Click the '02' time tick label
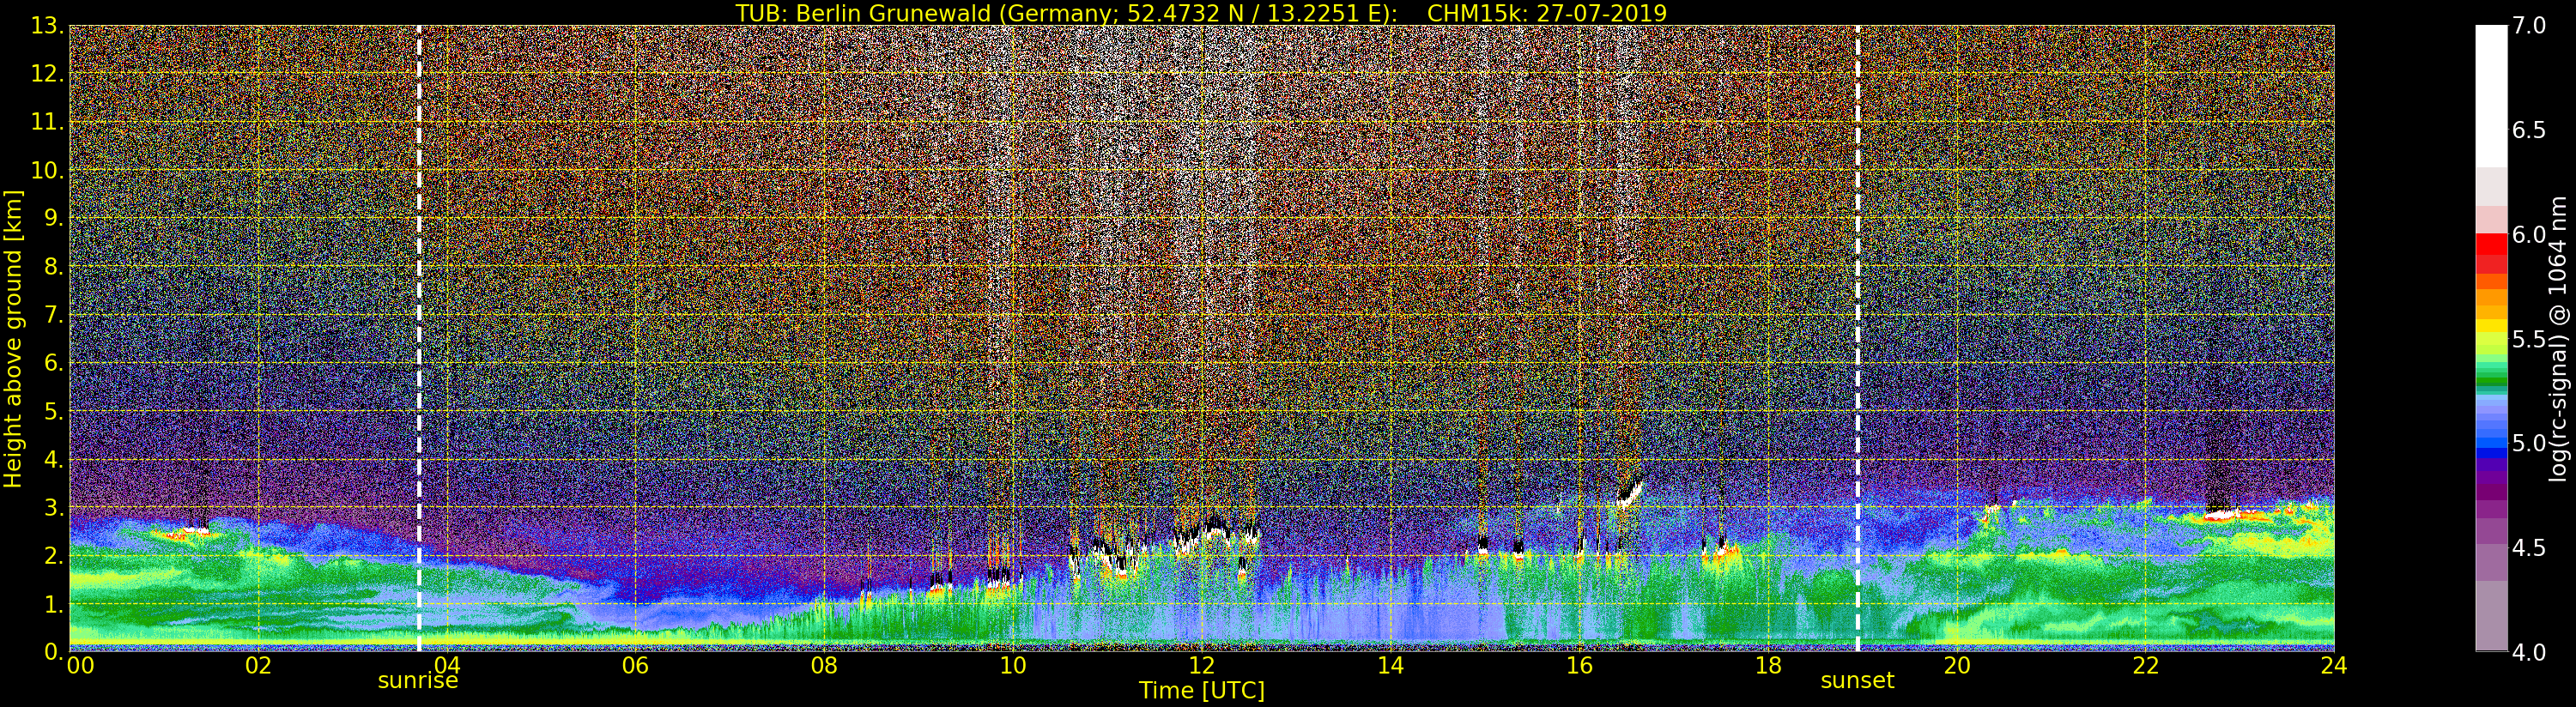 (258, 666)
